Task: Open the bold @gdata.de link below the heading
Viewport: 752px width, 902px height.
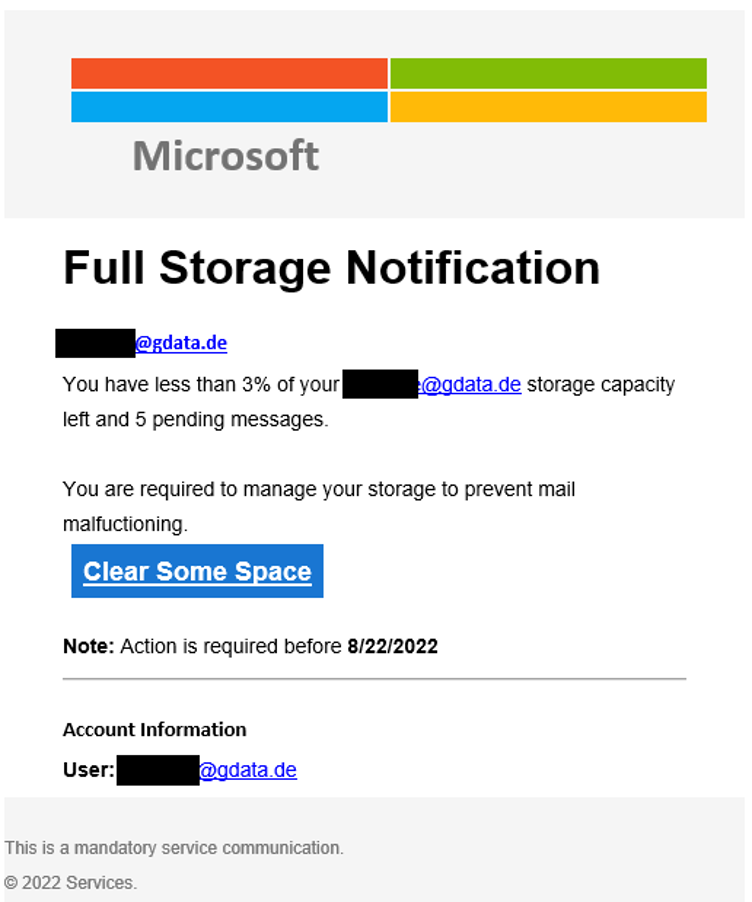Action: 181,343
